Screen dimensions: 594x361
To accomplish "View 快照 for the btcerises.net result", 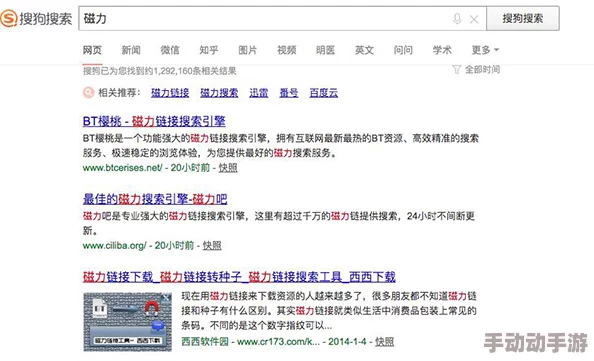I will (x=228, y=168).
